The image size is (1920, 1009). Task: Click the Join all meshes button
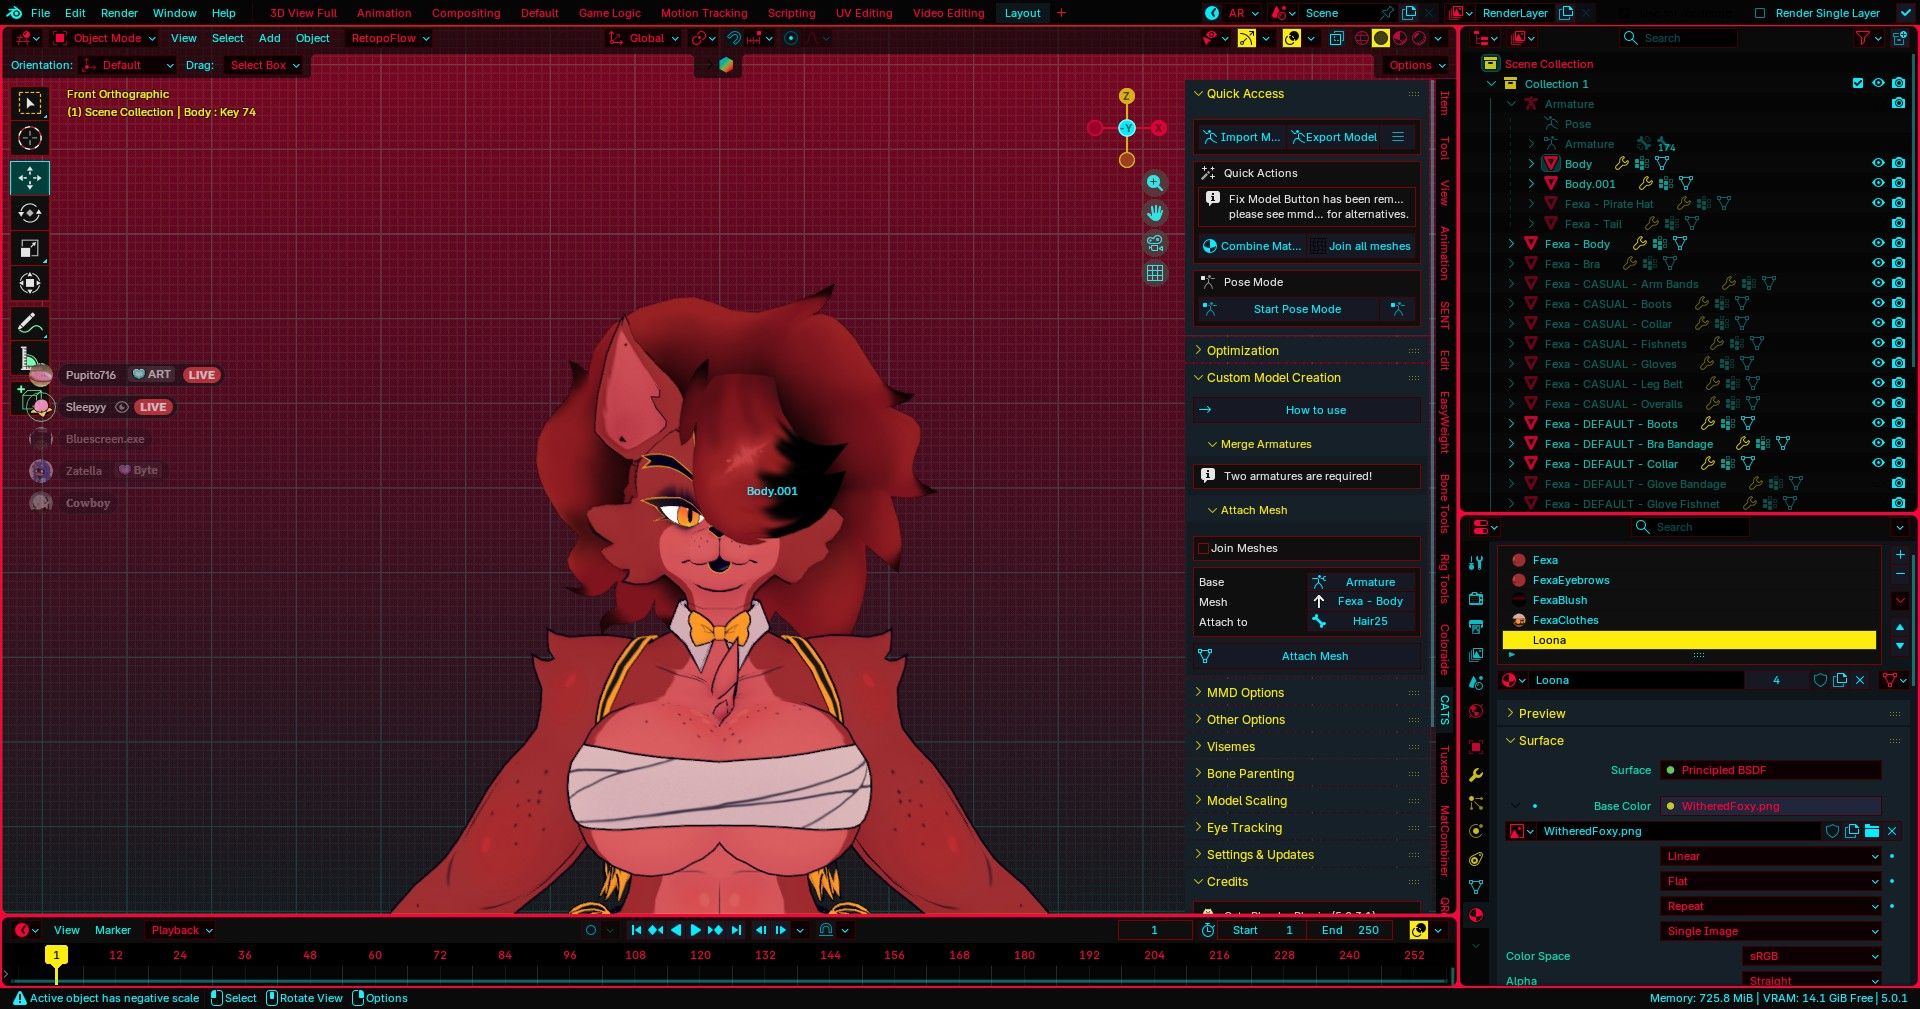(x=1362, y=246)
